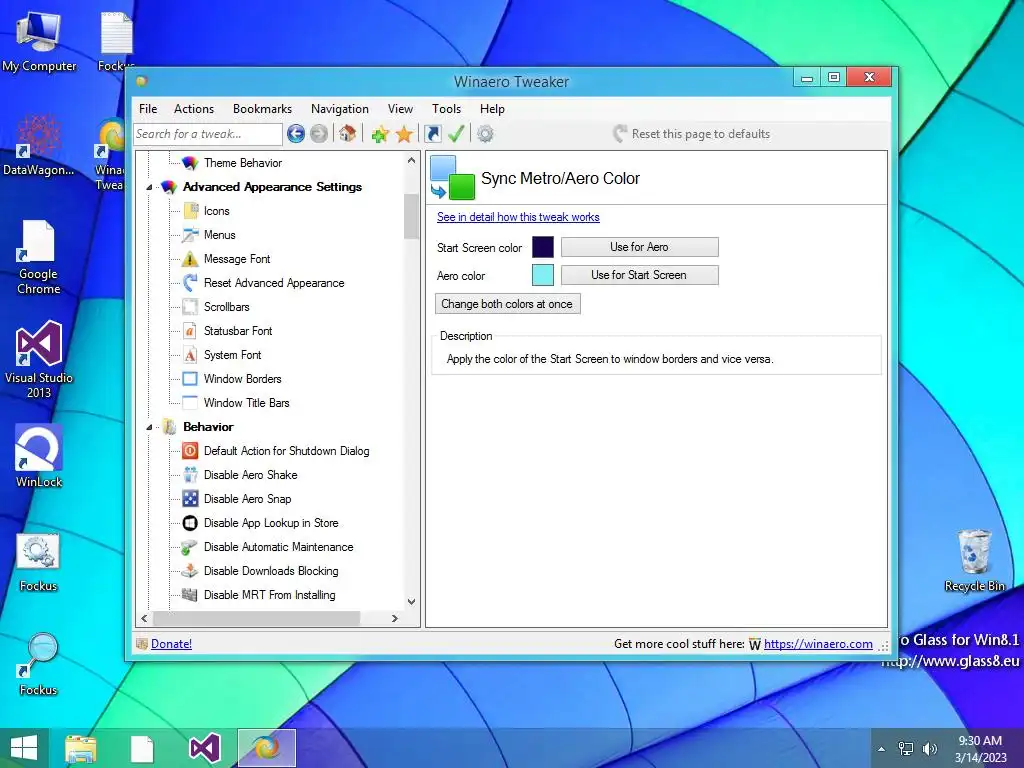1024x768 pixels.
Task: Click the taskbar network icon
Action: point(906,748)
